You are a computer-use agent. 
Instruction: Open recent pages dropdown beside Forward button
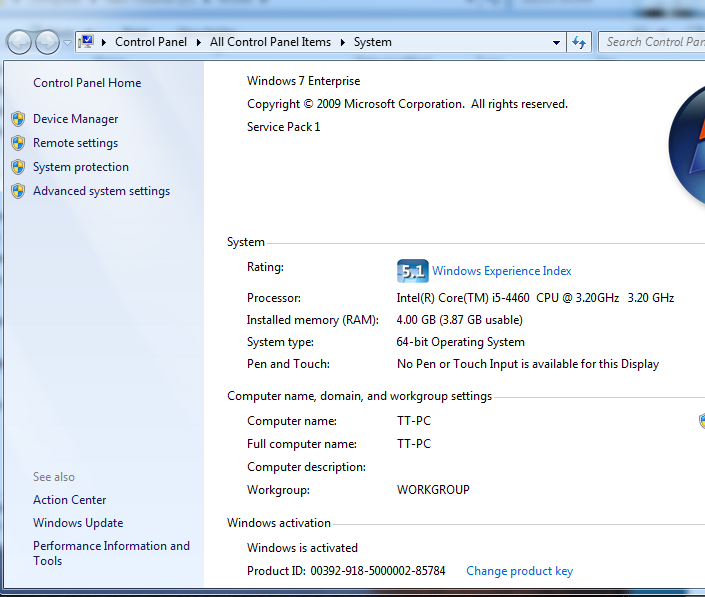pyautogui.click(x=67, y=43)
